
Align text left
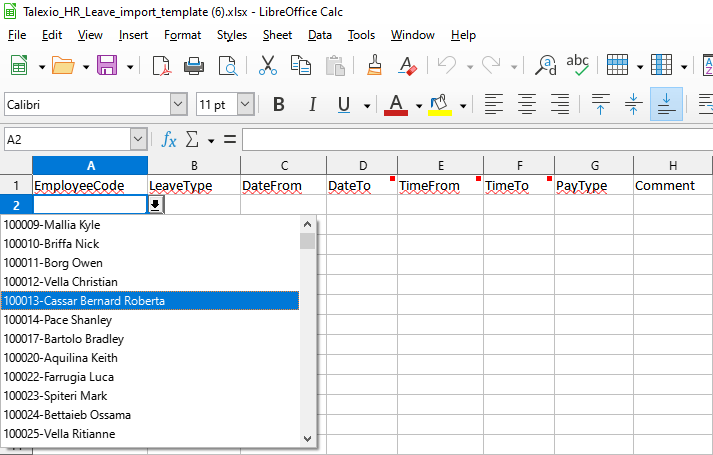[494, 104]
